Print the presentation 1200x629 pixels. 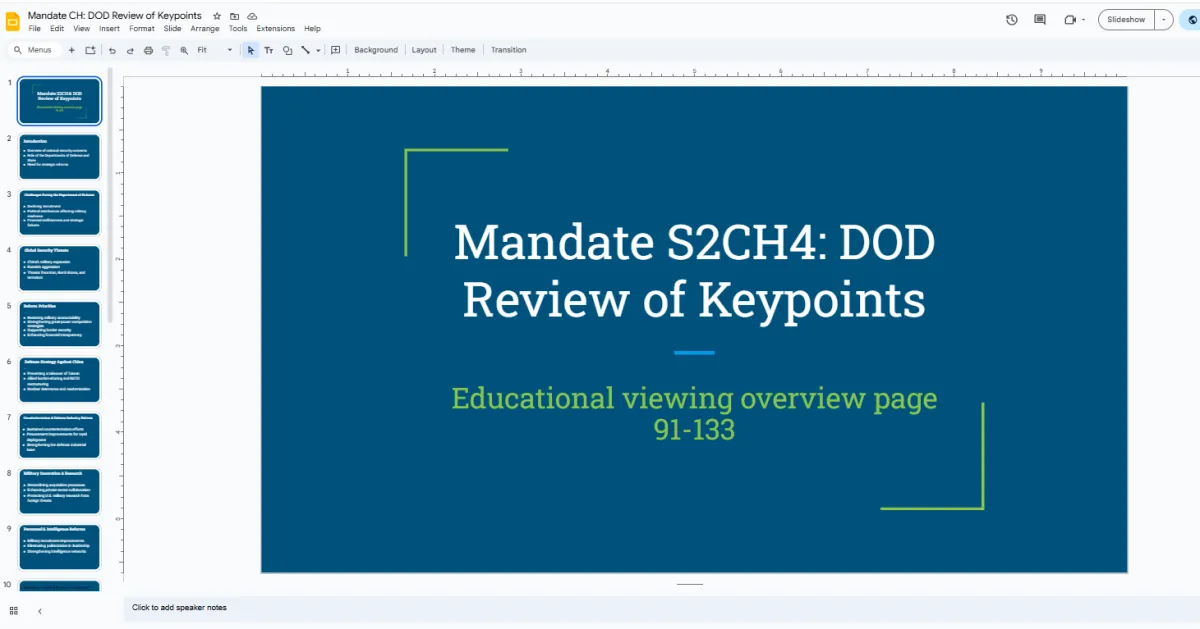[148, 50]
